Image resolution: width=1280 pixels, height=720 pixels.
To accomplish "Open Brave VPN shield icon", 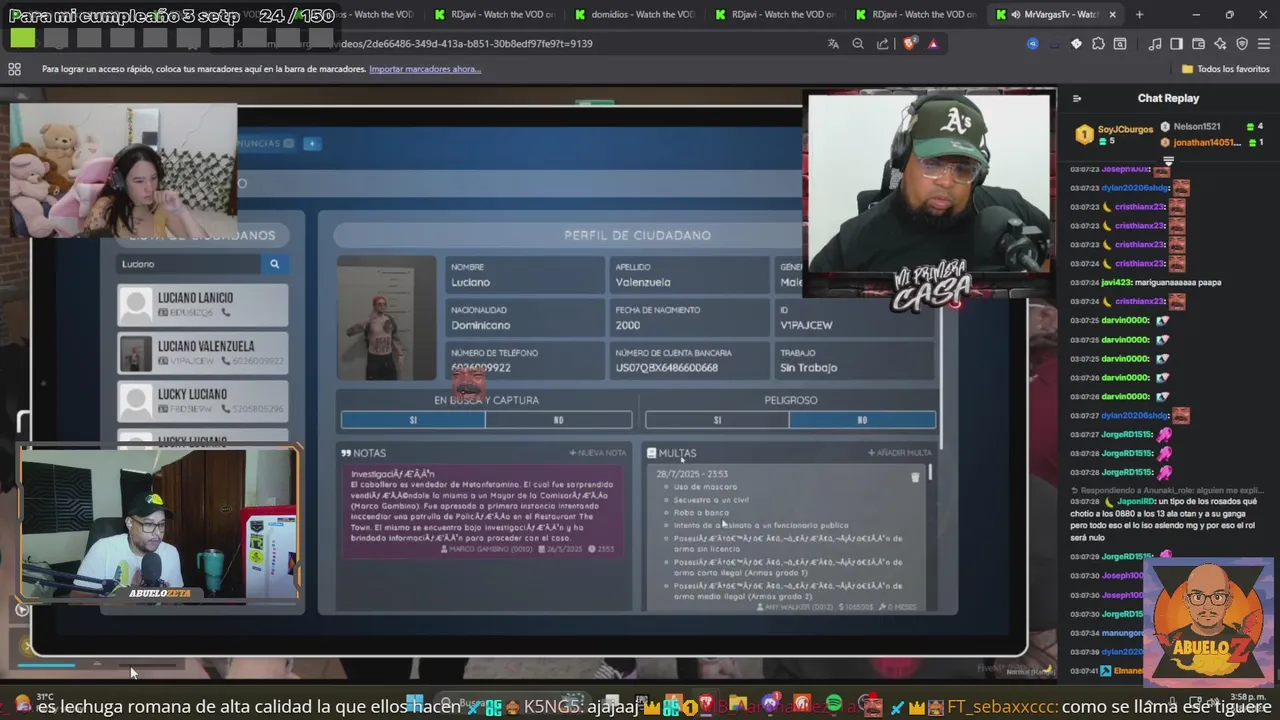I will (x=1242, y=44).
